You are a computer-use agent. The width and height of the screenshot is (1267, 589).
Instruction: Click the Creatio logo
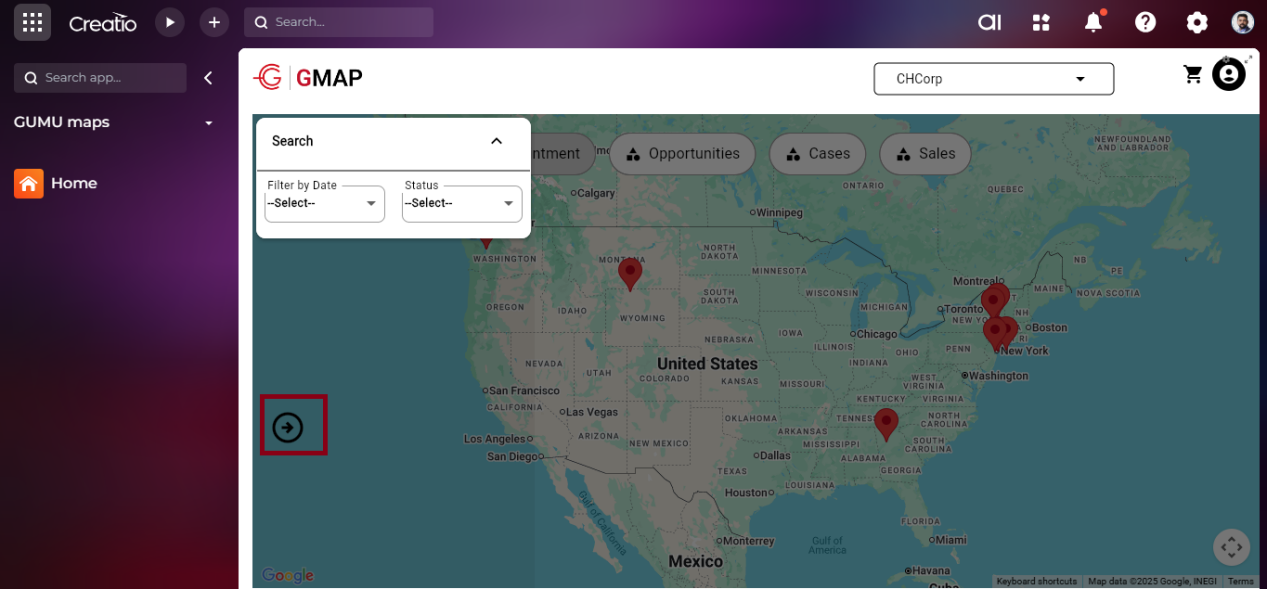pos(102,22)
